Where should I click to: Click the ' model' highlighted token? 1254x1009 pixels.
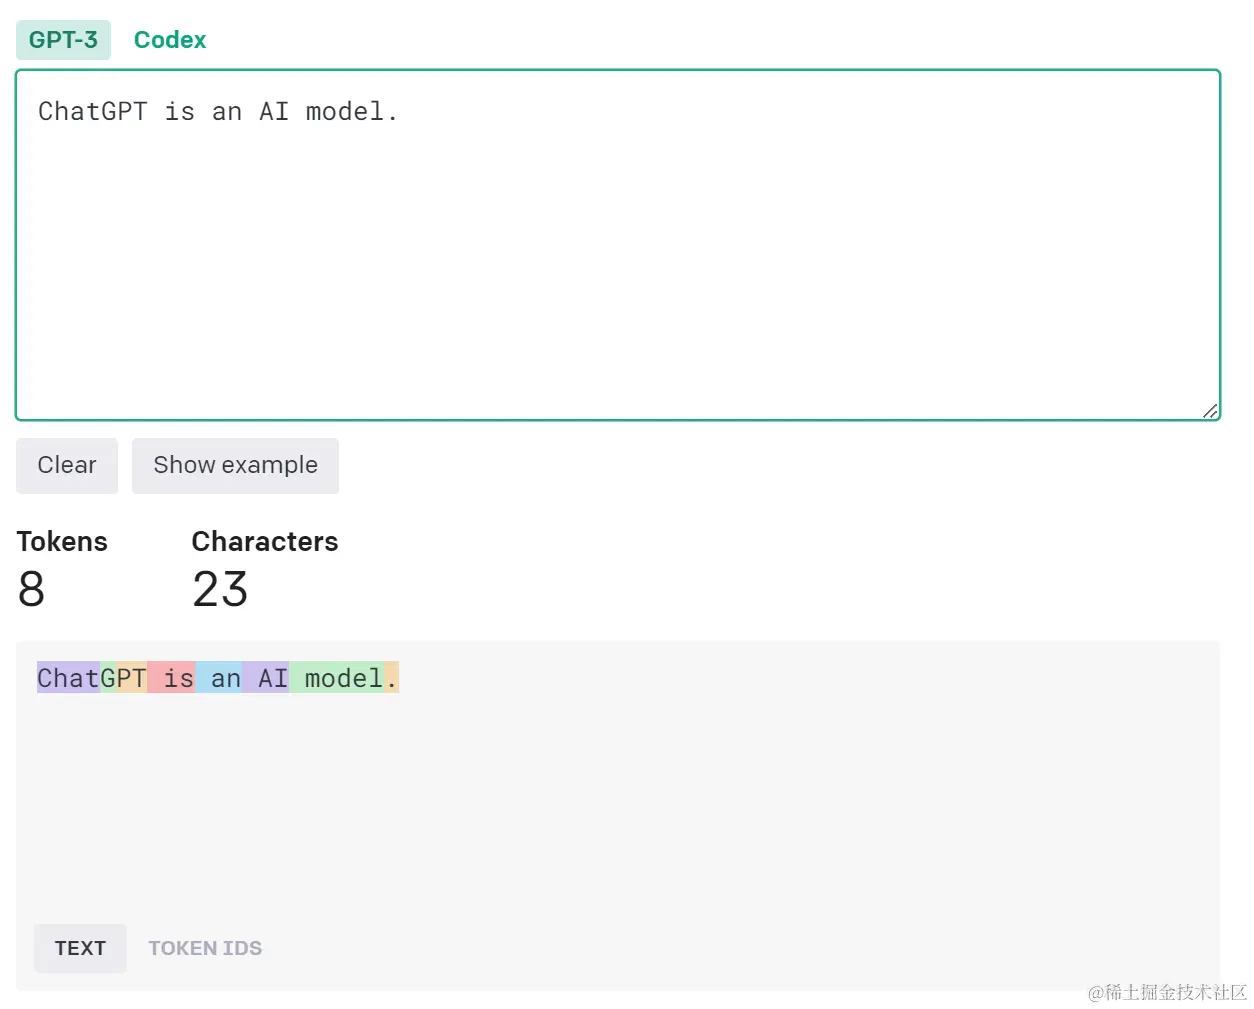336,678
